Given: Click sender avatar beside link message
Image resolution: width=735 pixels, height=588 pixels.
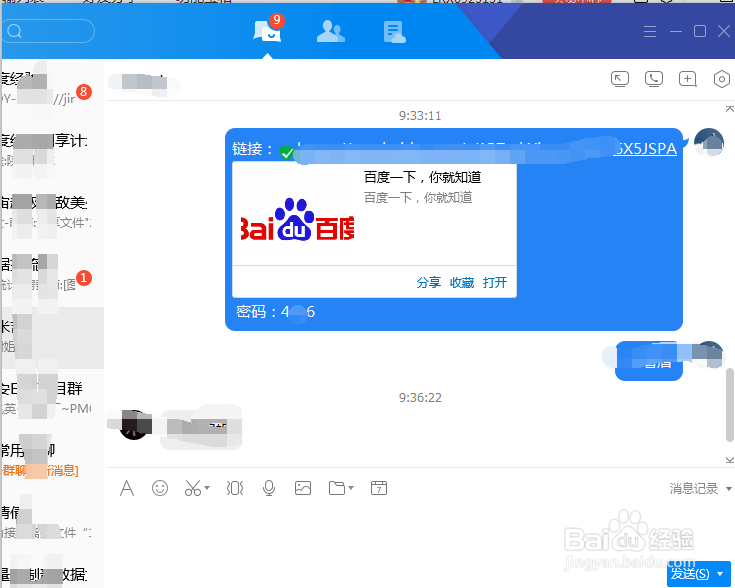Looking at the screenshot, I should pyautogui.click(x=709, y=143).
